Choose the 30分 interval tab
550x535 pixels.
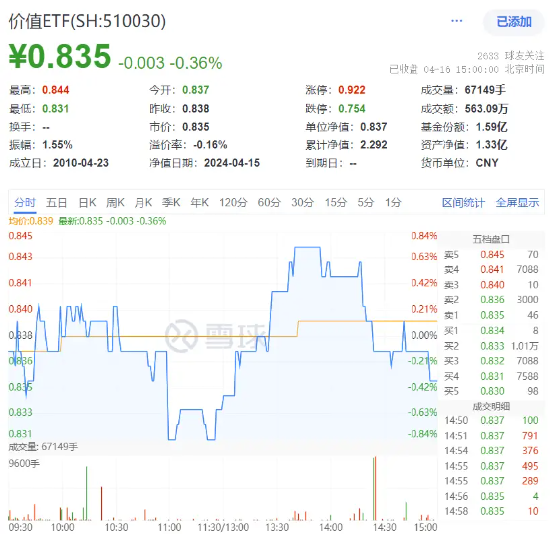click(302, 202)
